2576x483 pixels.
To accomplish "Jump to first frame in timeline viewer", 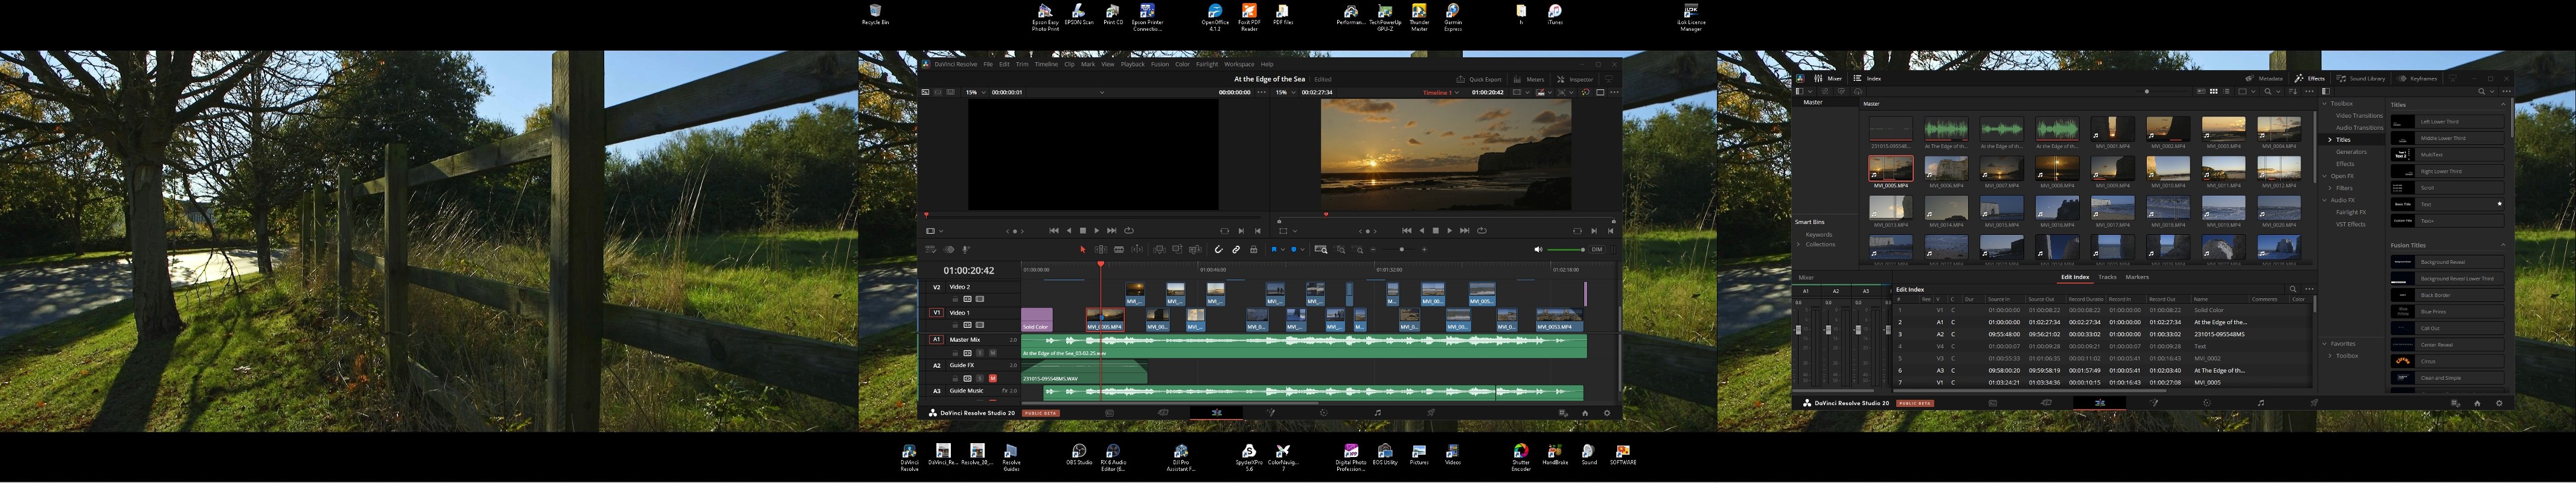I will (x=1406, y=231).
